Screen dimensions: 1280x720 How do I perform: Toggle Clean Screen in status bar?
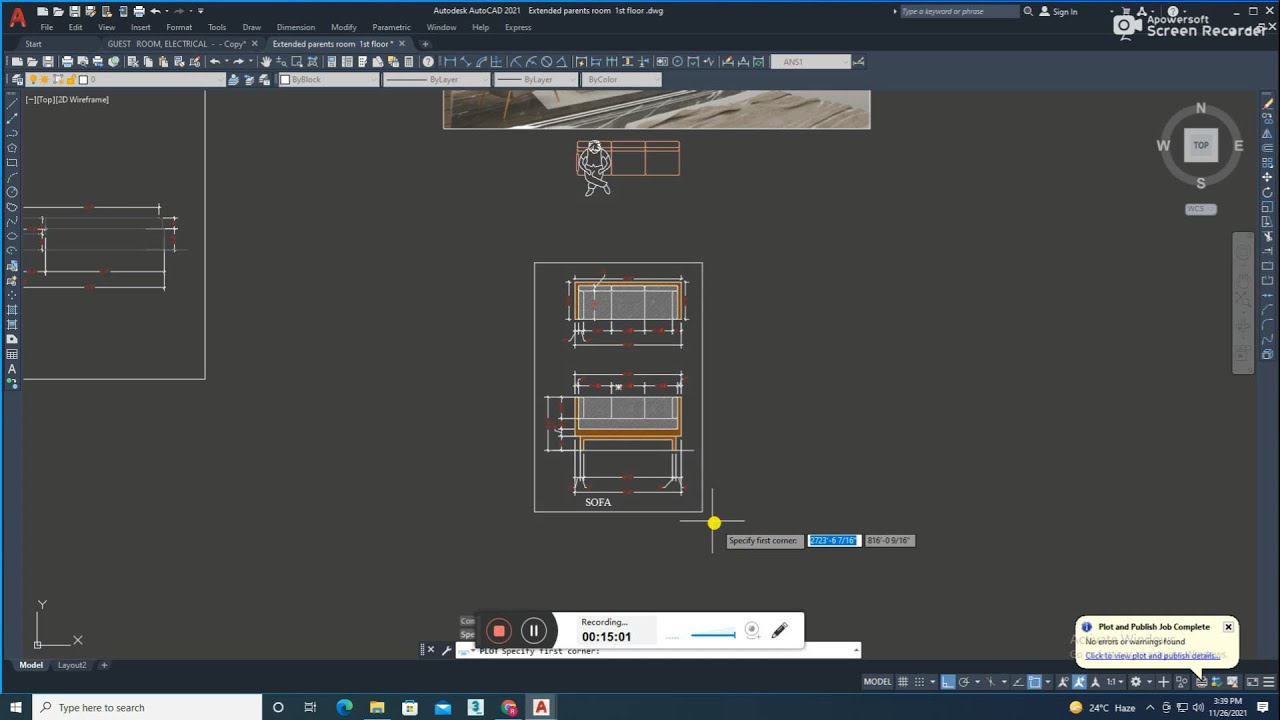pos(1252,682)
